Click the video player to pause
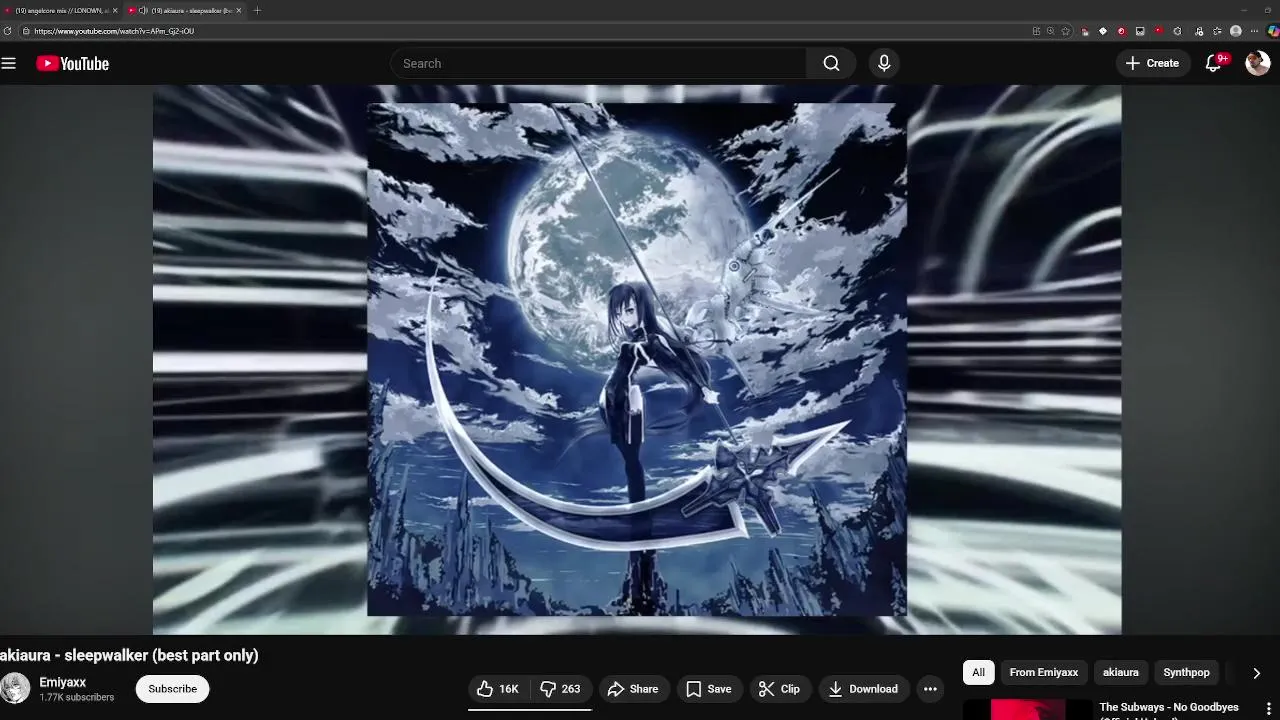The image size is (1280, 720). pos(637,360)
